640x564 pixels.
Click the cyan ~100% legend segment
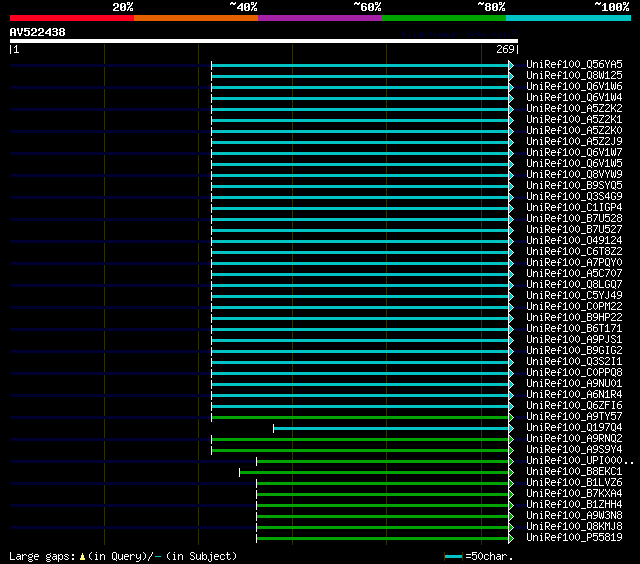point(569,18)
